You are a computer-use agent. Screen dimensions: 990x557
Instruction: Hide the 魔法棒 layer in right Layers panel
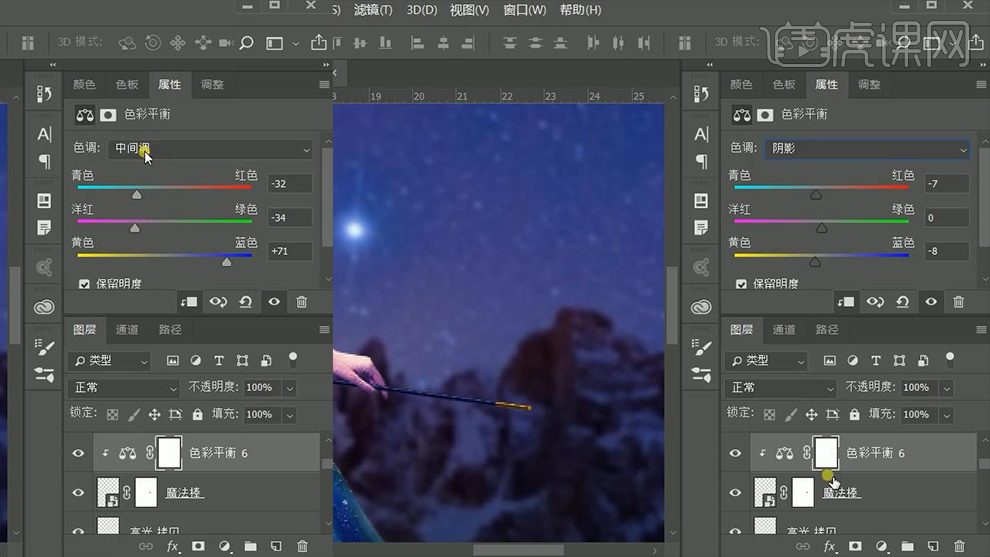(735, 492)
